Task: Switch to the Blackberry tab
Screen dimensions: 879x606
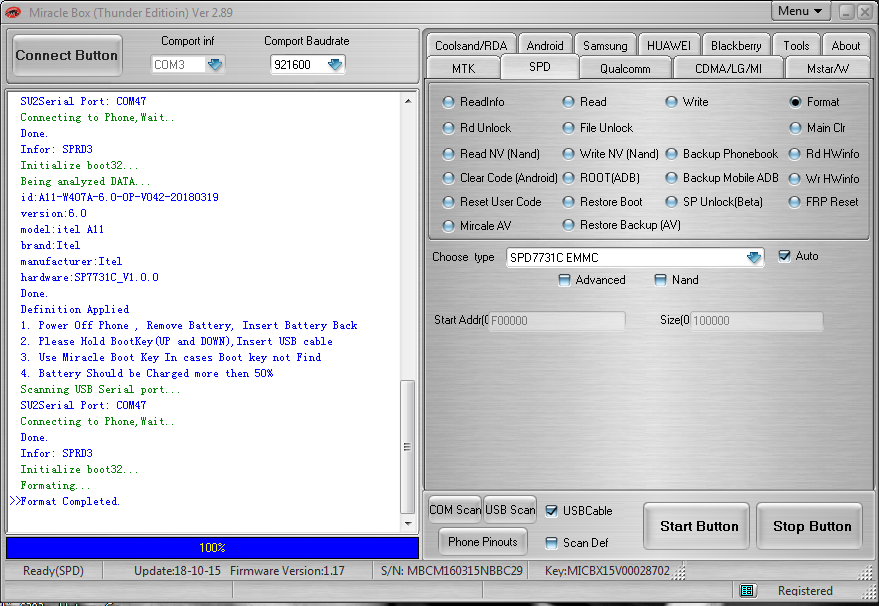Action: click(x=736, y=45)
